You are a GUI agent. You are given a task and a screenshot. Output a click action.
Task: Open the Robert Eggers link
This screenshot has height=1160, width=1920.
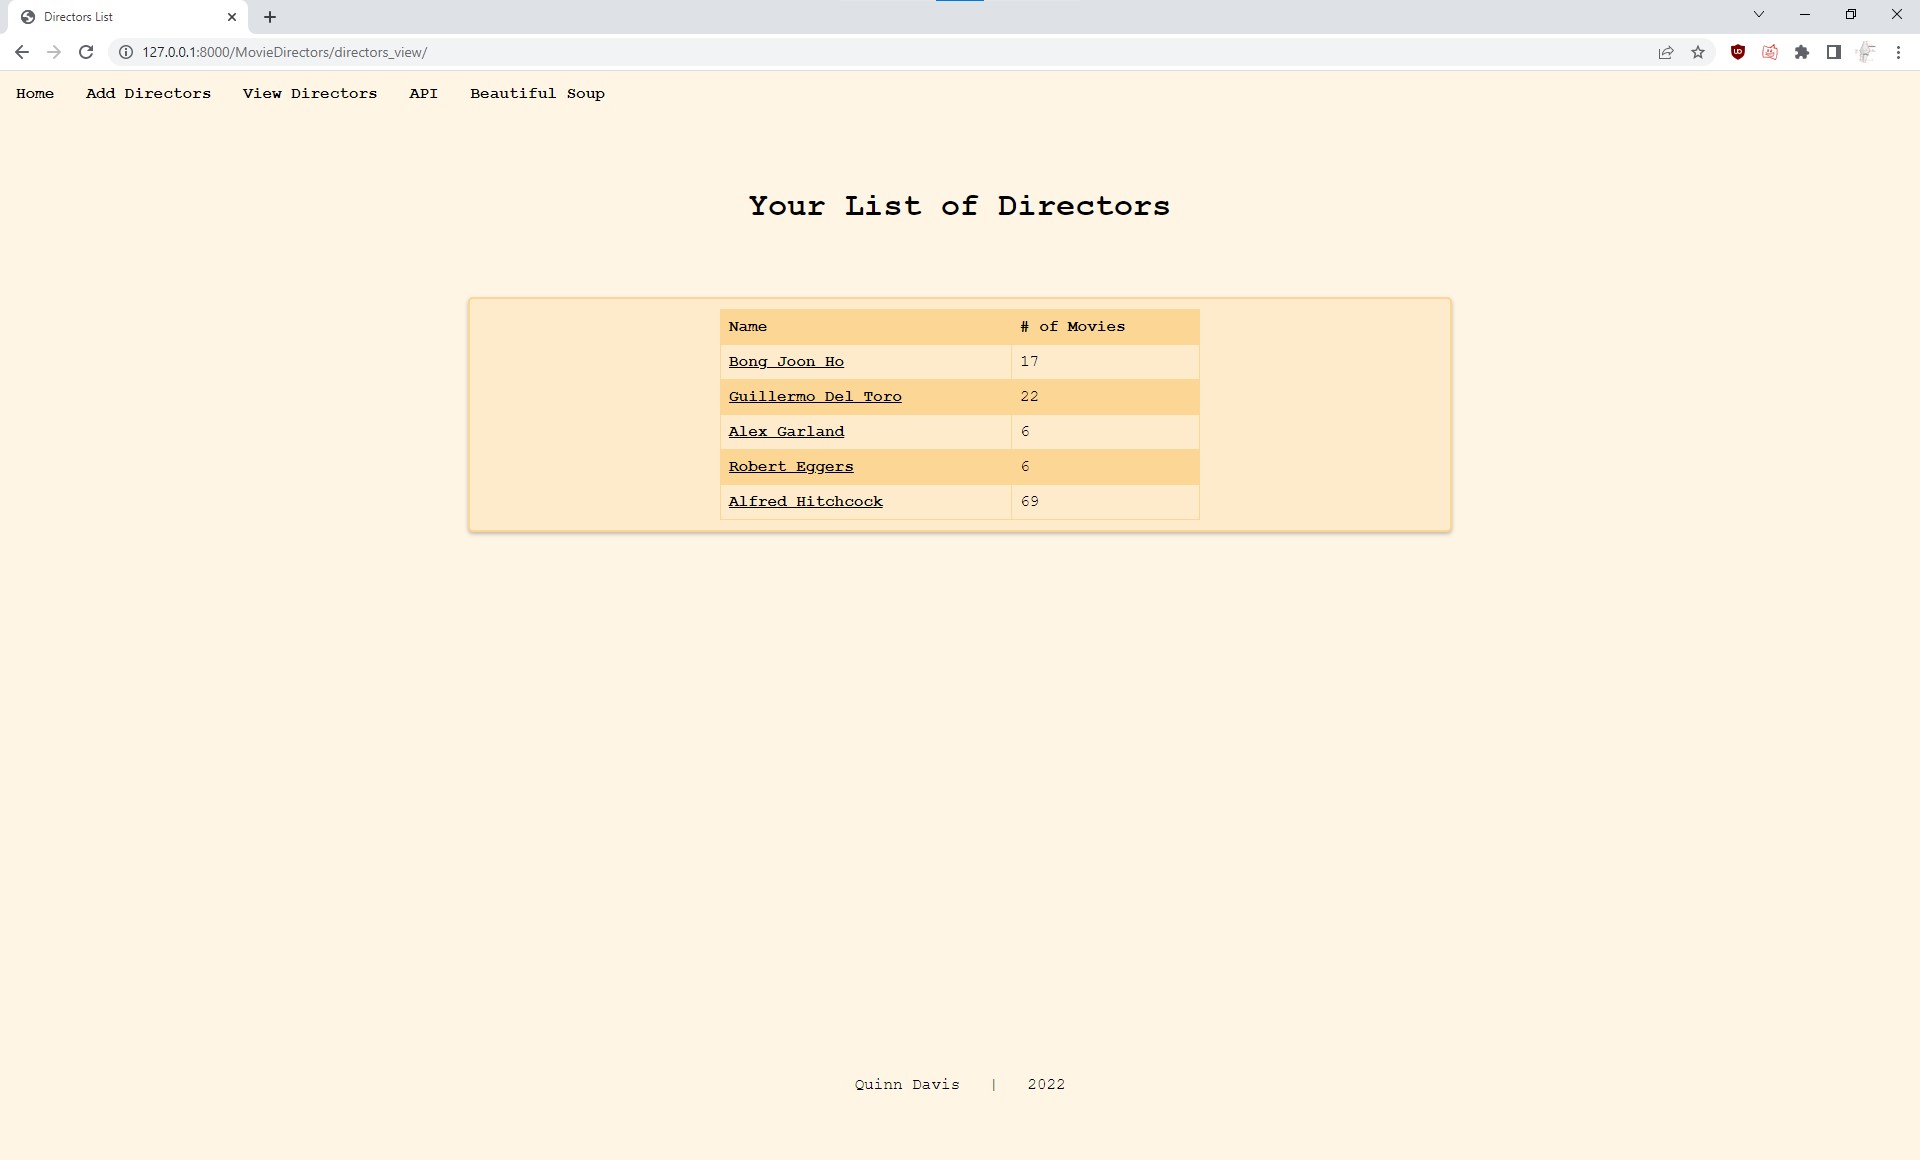pyautogui.click(x=791, y=467)
